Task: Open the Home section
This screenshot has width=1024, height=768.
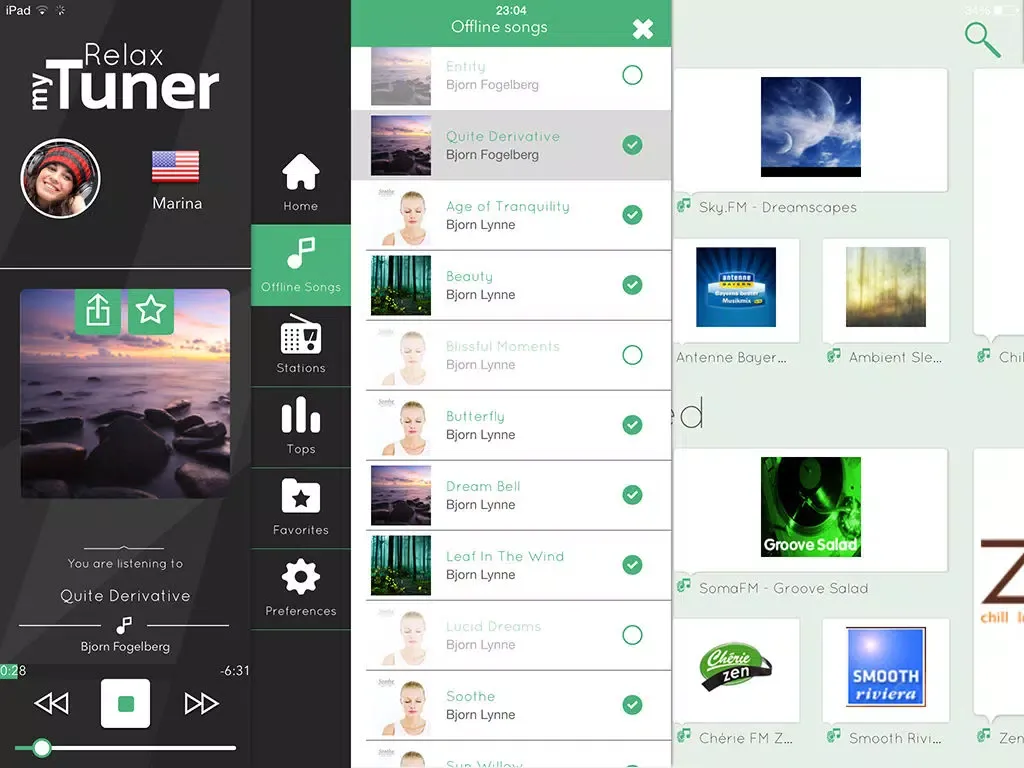Action: click(x=300, y=182)
